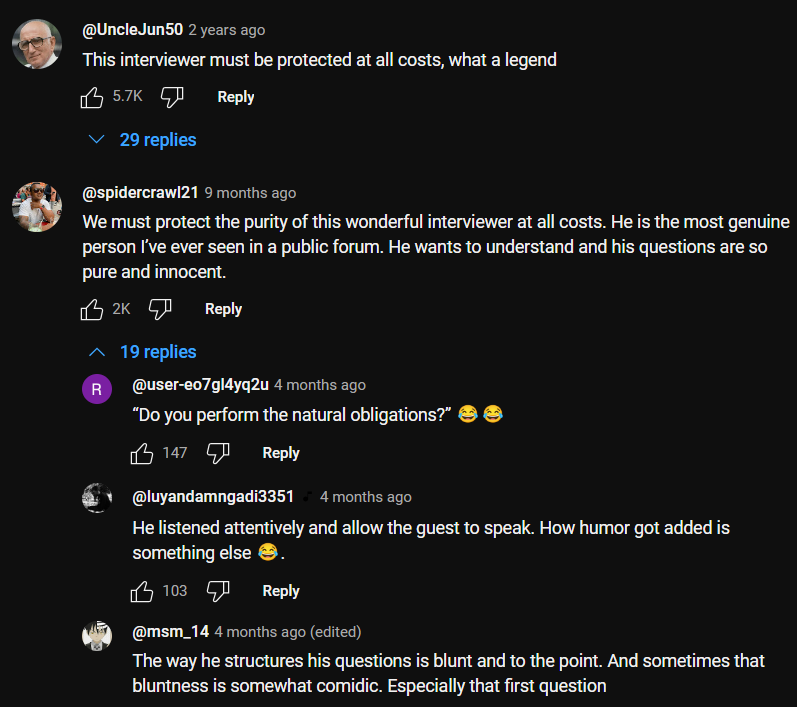Like the @spidercrawl21 comment
This screenshot has width=797, height=707.
click(93, 309)
